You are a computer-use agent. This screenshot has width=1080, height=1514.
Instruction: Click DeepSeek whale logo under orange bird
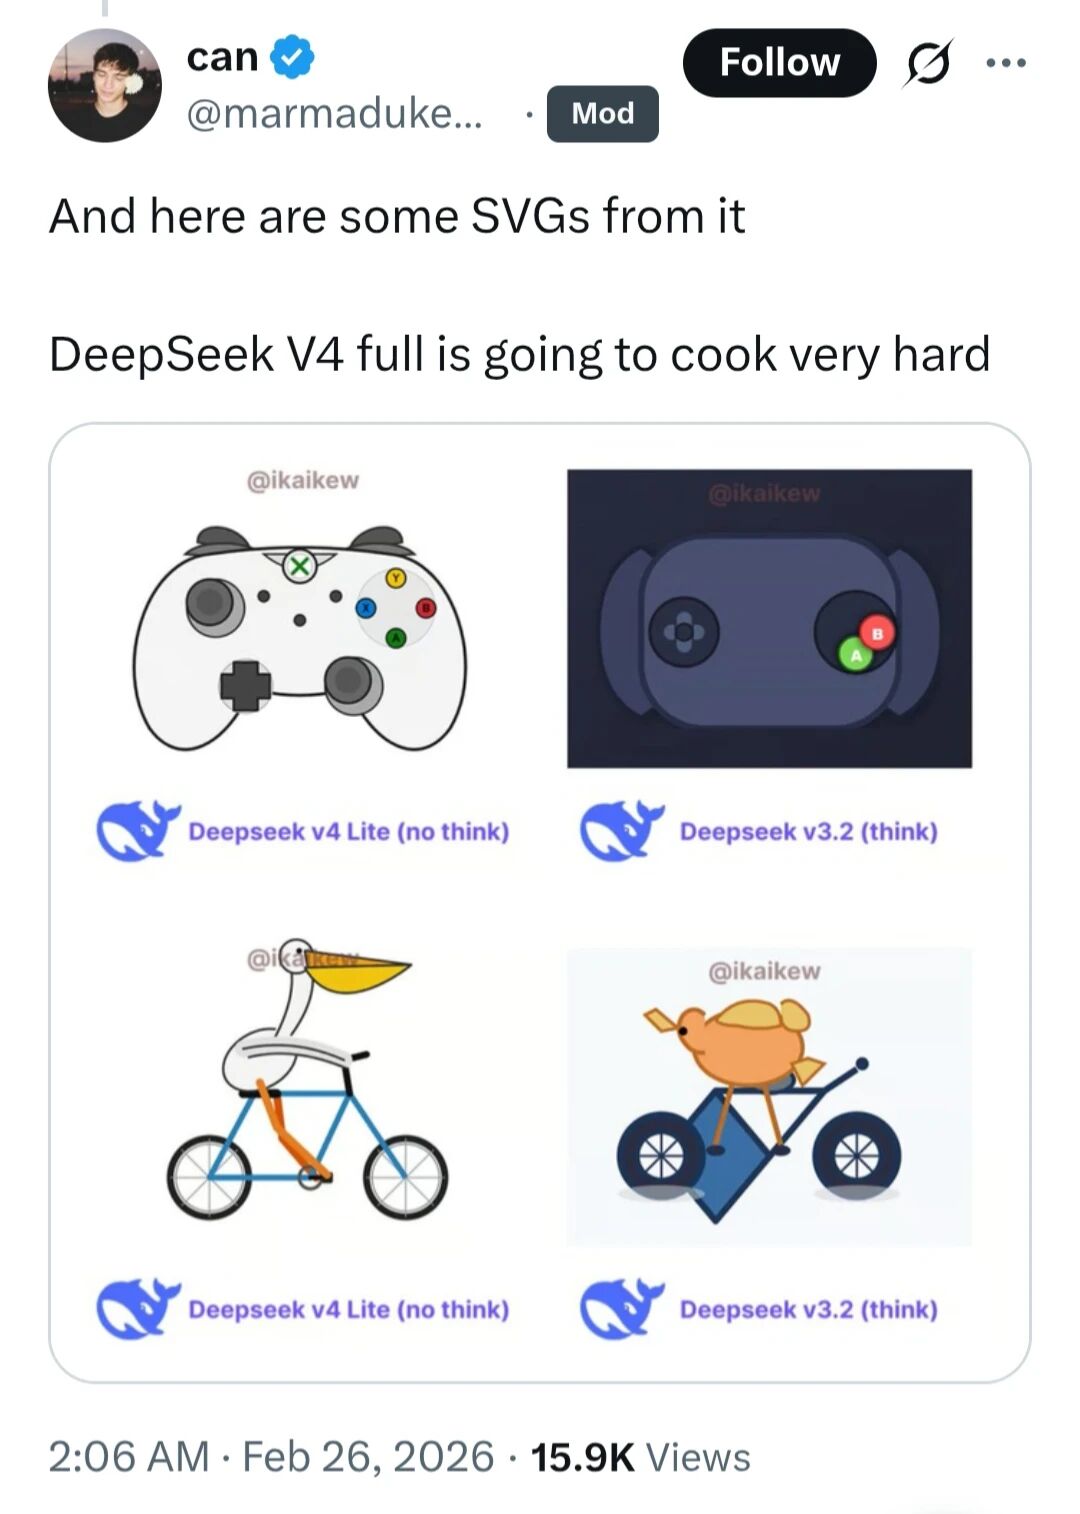(622, 1309)
